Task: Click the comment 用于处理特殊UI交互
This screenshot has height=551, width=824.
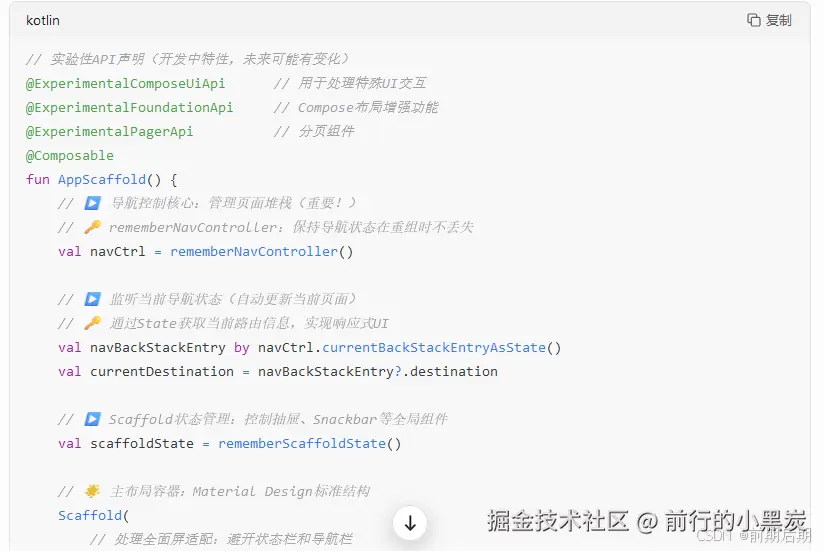Action: 350,84
